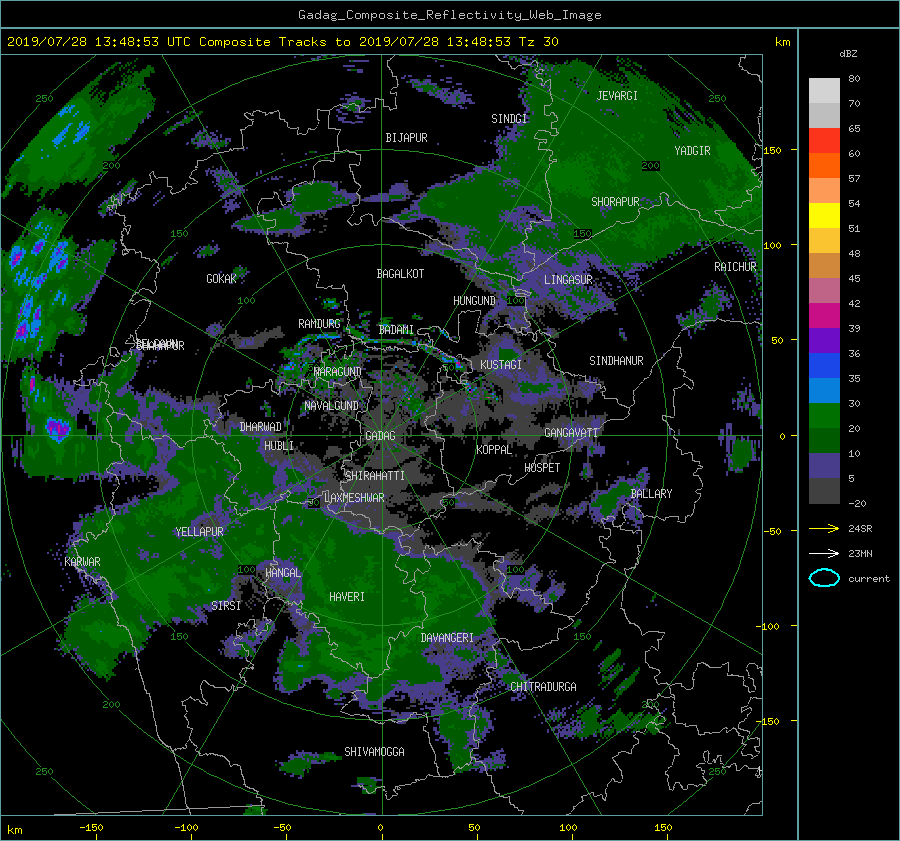Screen dimensions: 900x841
Task: Click the YADGIR city label
Action: [692, 151]
